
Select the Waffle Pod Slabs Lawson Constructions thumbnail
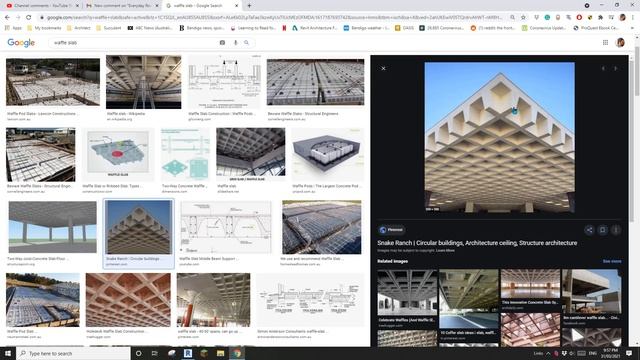pos(53,82)
